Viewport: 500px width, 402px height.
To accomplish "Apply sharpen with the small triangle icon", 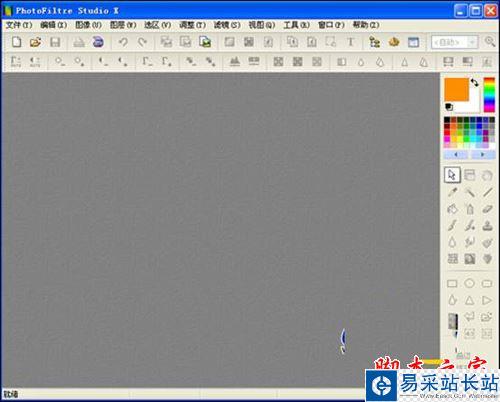I will (x=404, y=62).
